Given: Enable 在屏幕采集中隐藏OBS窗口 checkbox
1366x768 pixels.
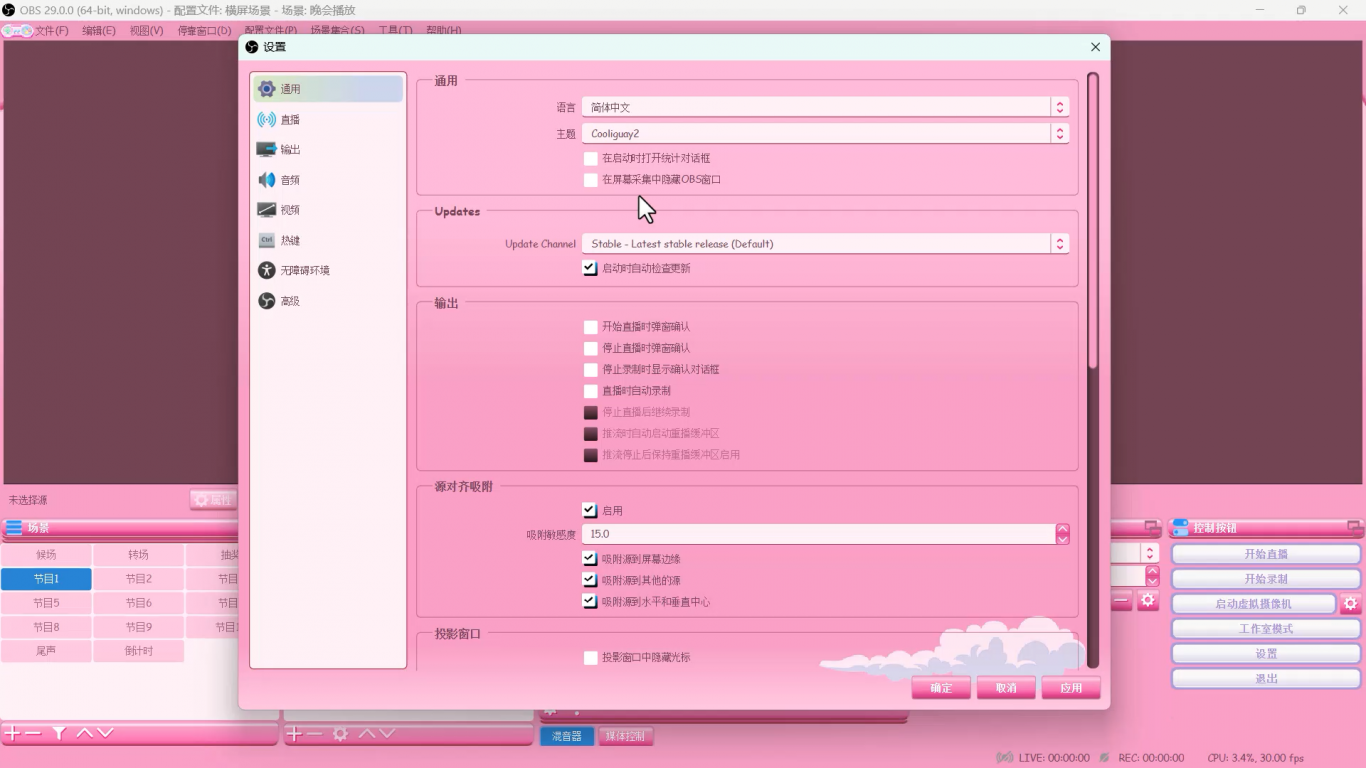Looking at the screenshot, I should 591,180.
